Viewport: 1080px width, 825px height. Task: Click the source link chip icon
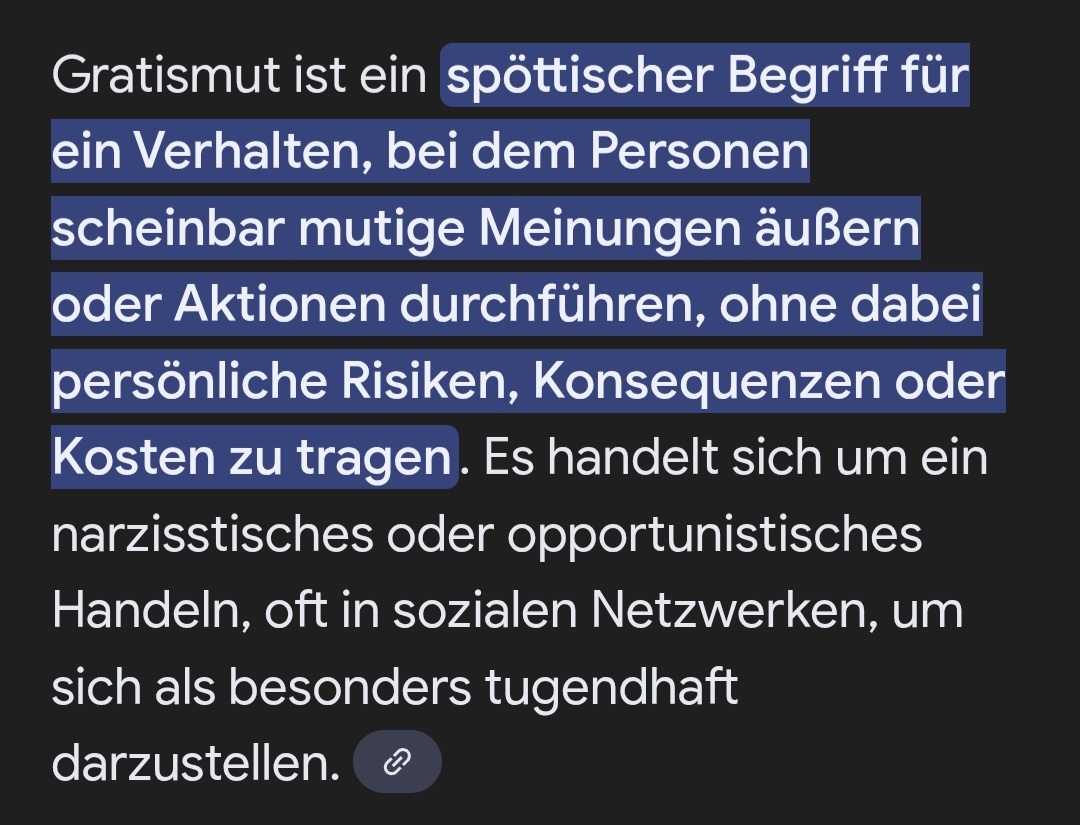point(397,762)
